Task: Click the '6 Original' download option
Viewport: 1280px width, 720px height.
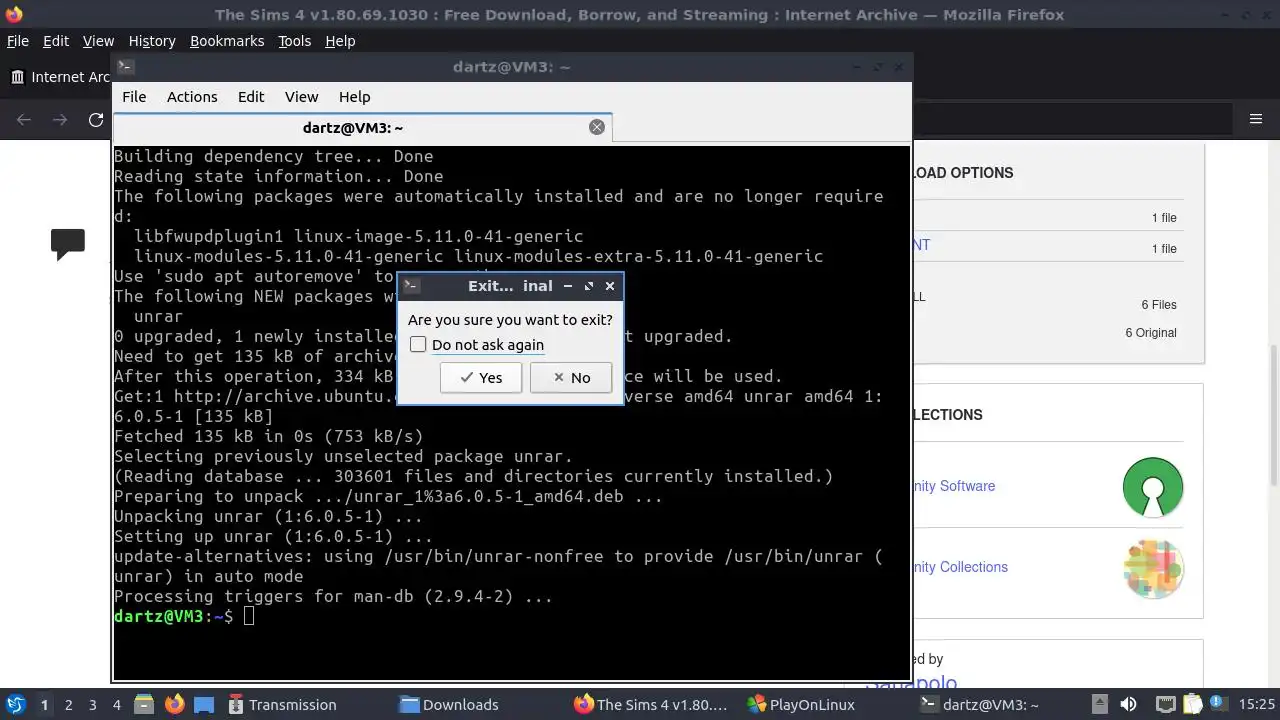Action: (x=1151, y=333)
